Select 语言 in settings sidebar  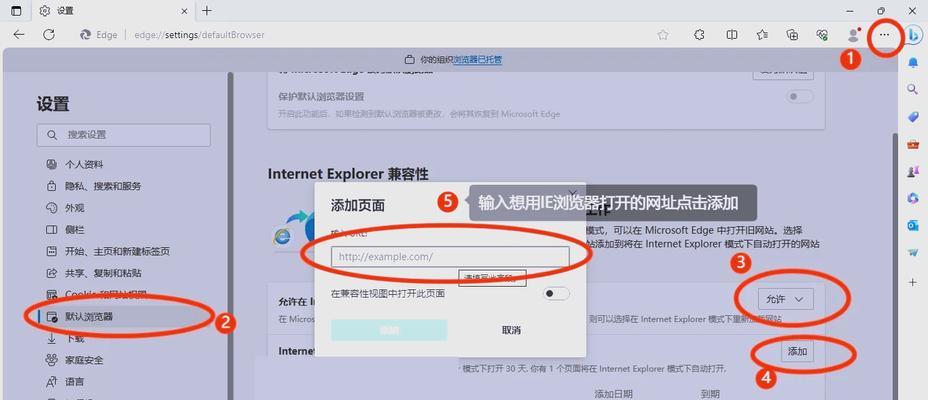67,382
